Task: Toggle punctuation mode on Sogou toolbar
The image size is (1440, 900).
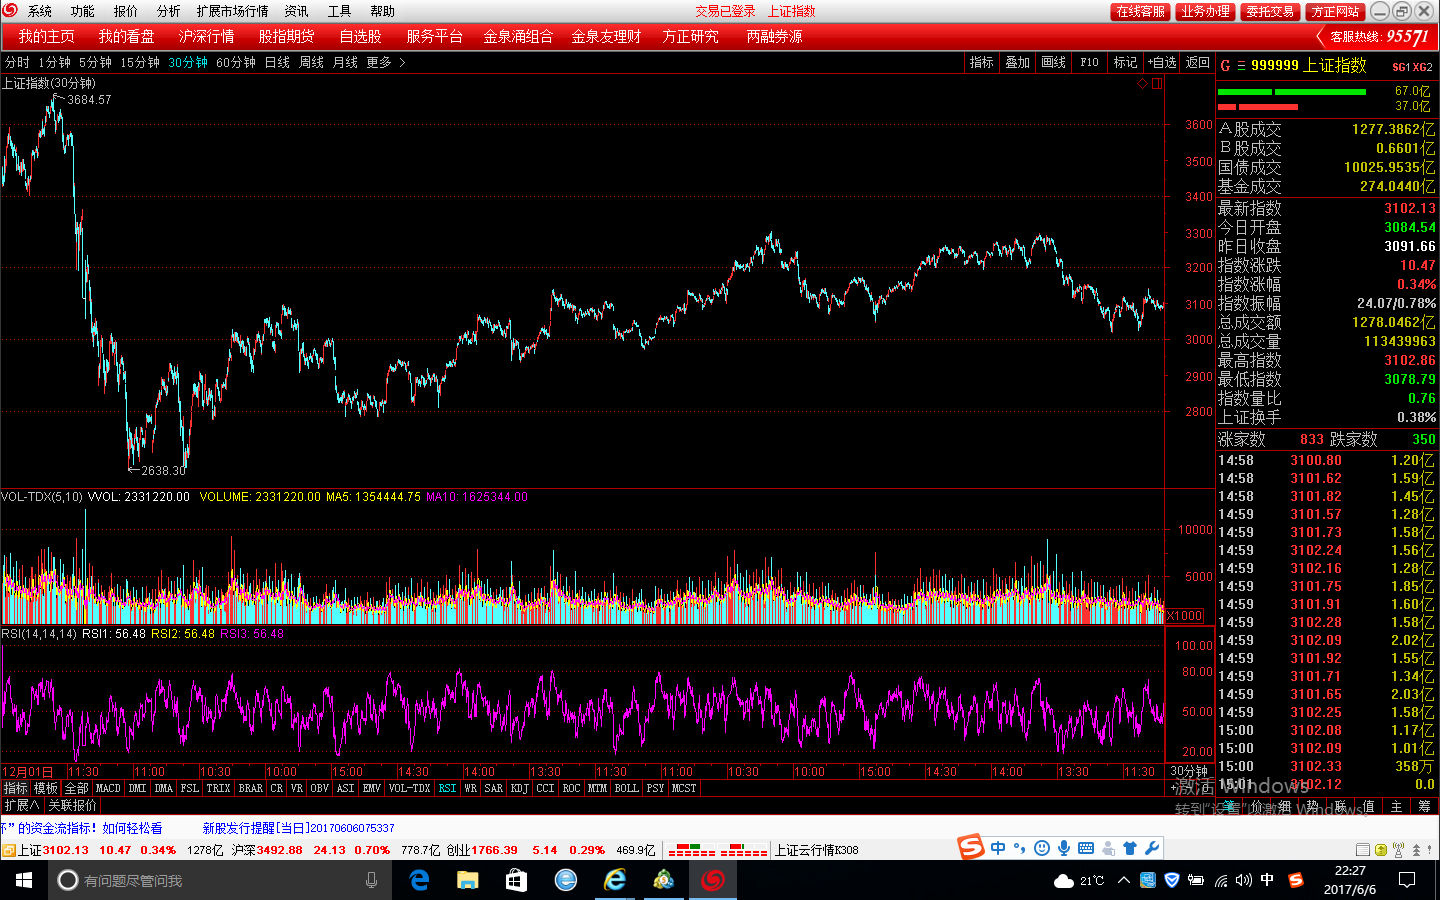Action: [1019, 848]
